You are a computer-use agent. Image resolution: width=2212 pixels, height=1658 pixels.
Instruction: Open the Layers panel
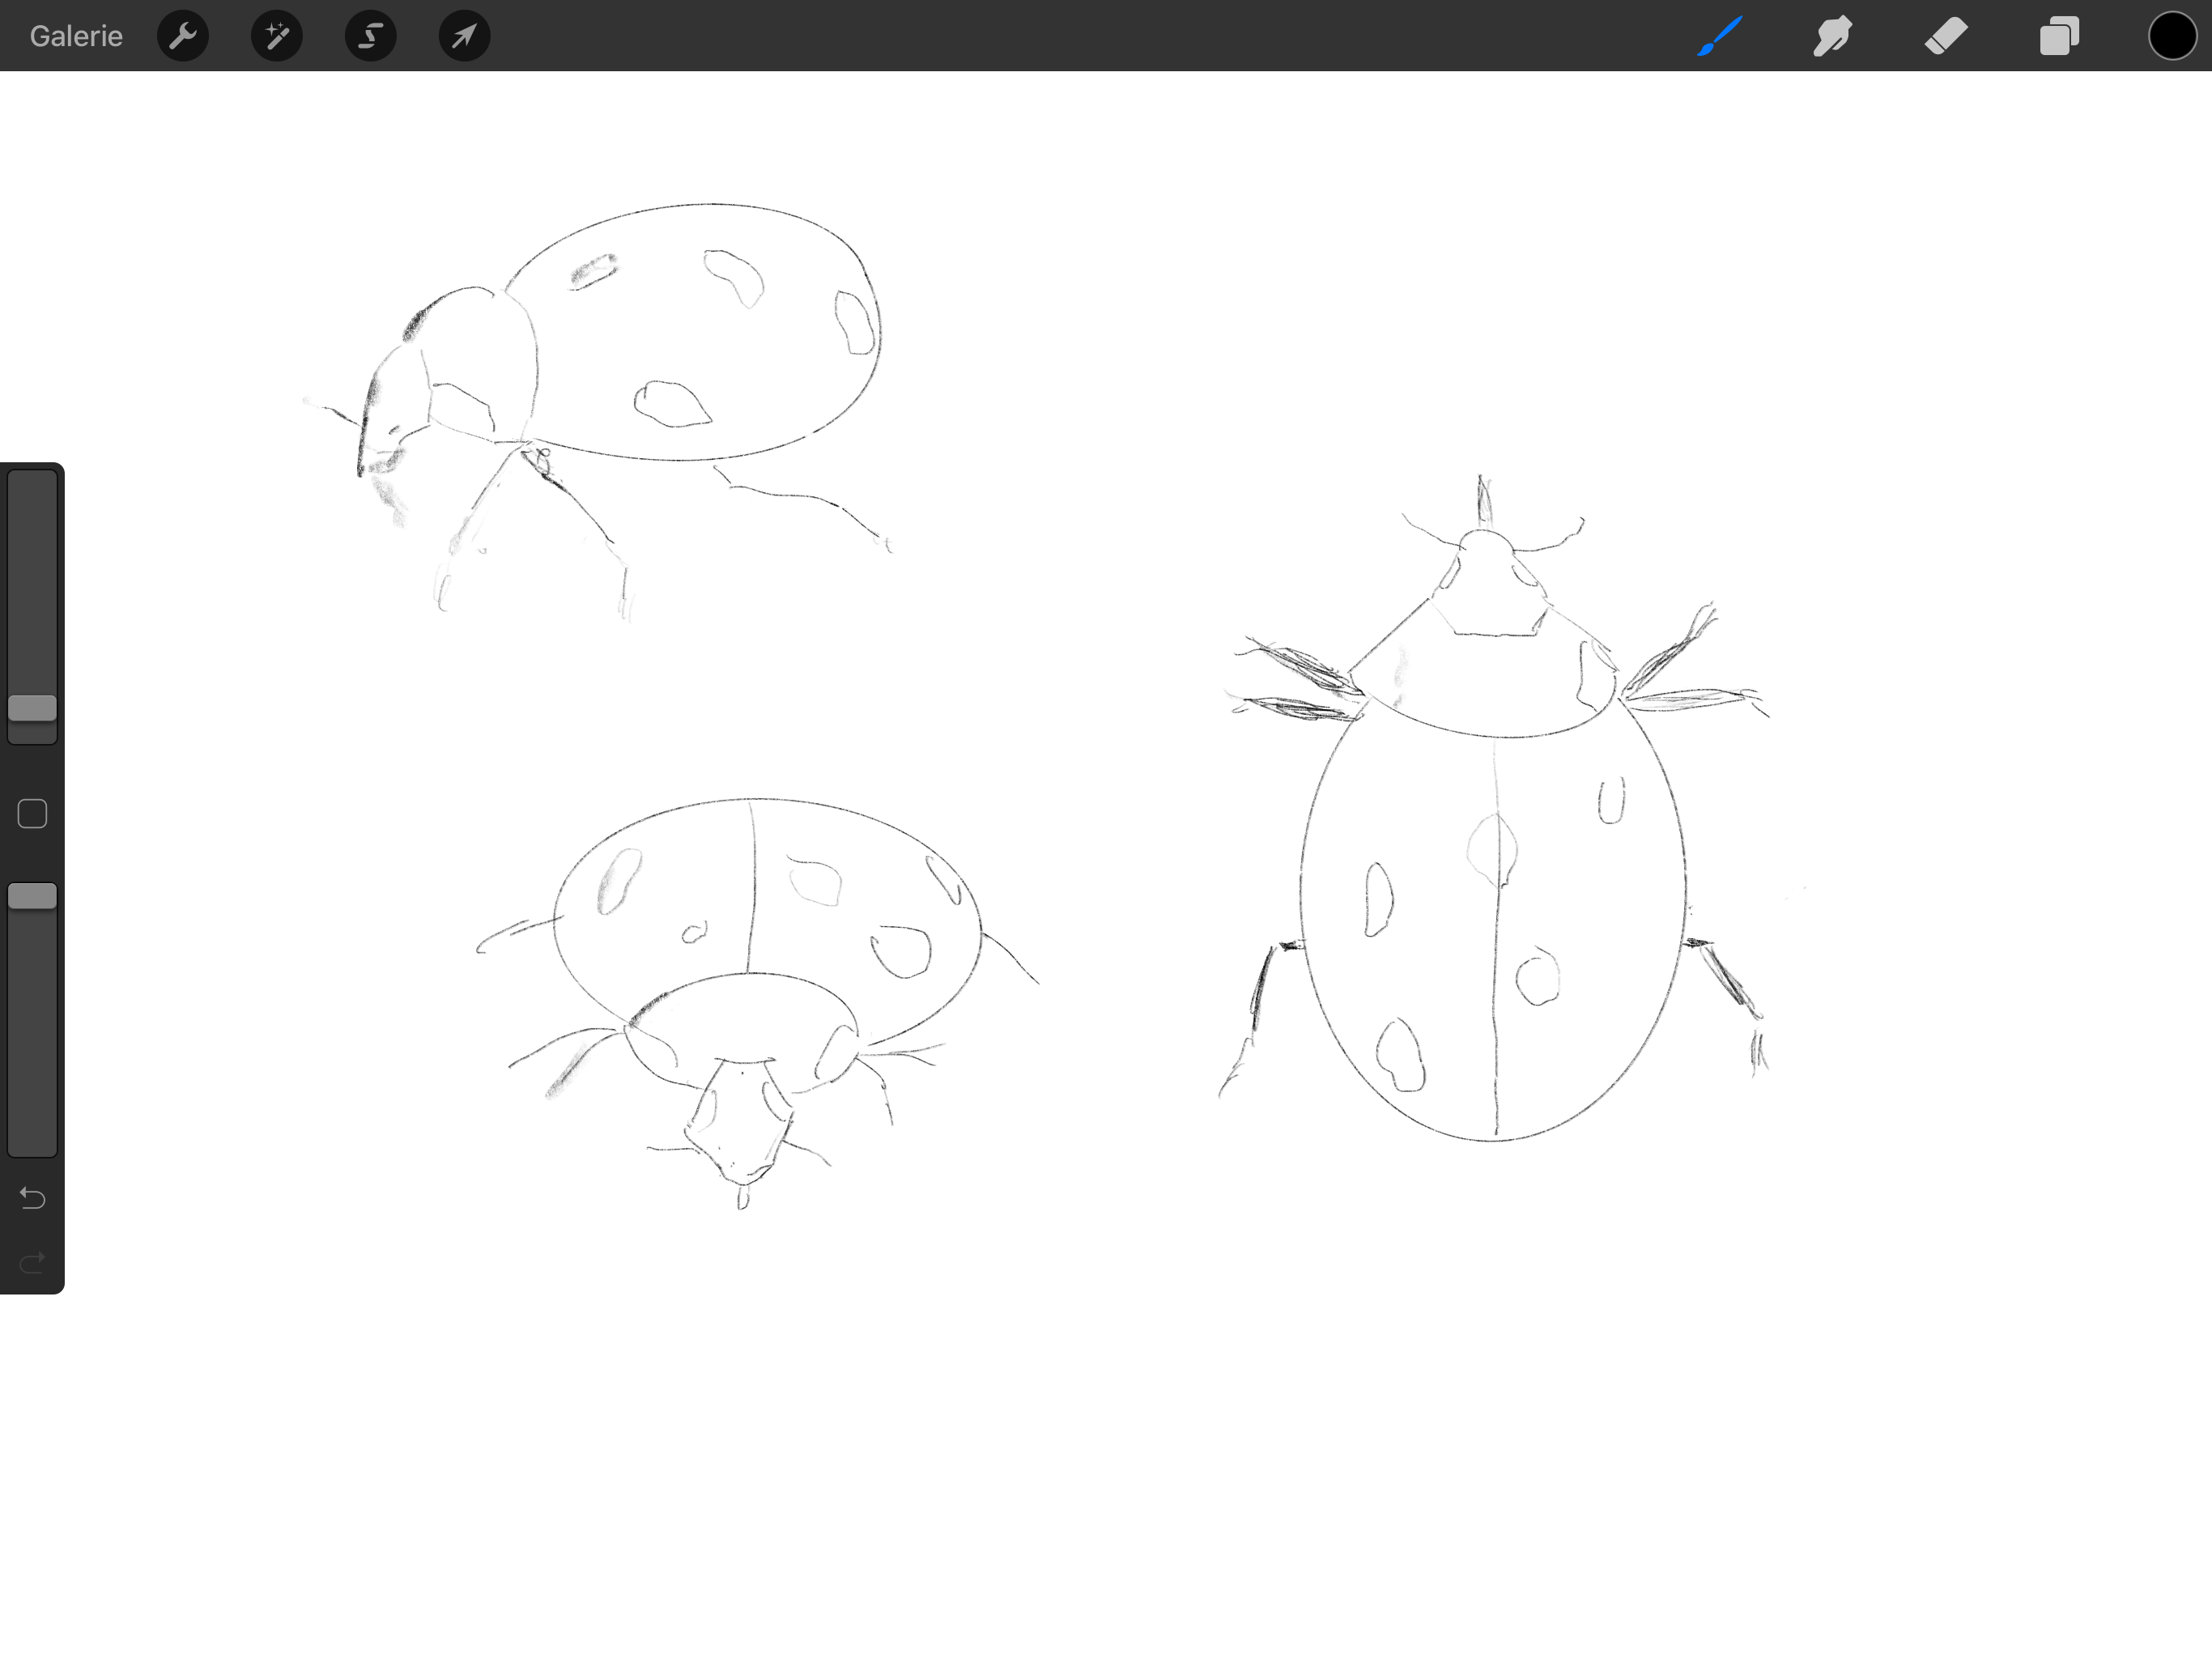coord(2059,37)
